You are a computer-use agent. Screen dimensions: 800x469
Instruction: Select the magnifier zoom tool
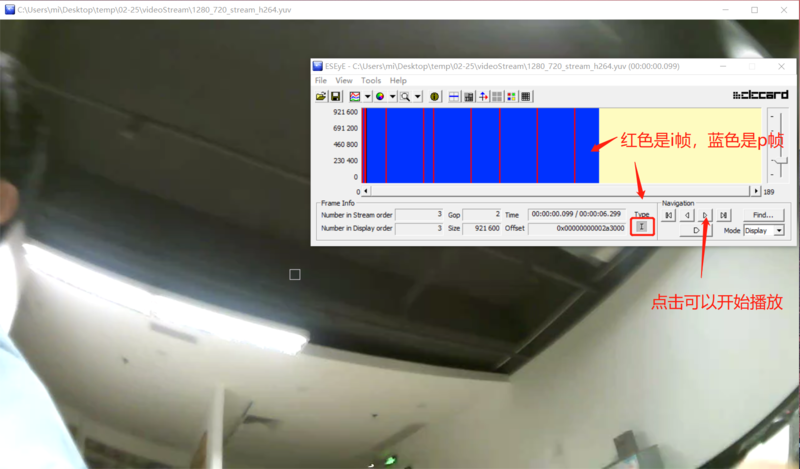tap(405, 97)
